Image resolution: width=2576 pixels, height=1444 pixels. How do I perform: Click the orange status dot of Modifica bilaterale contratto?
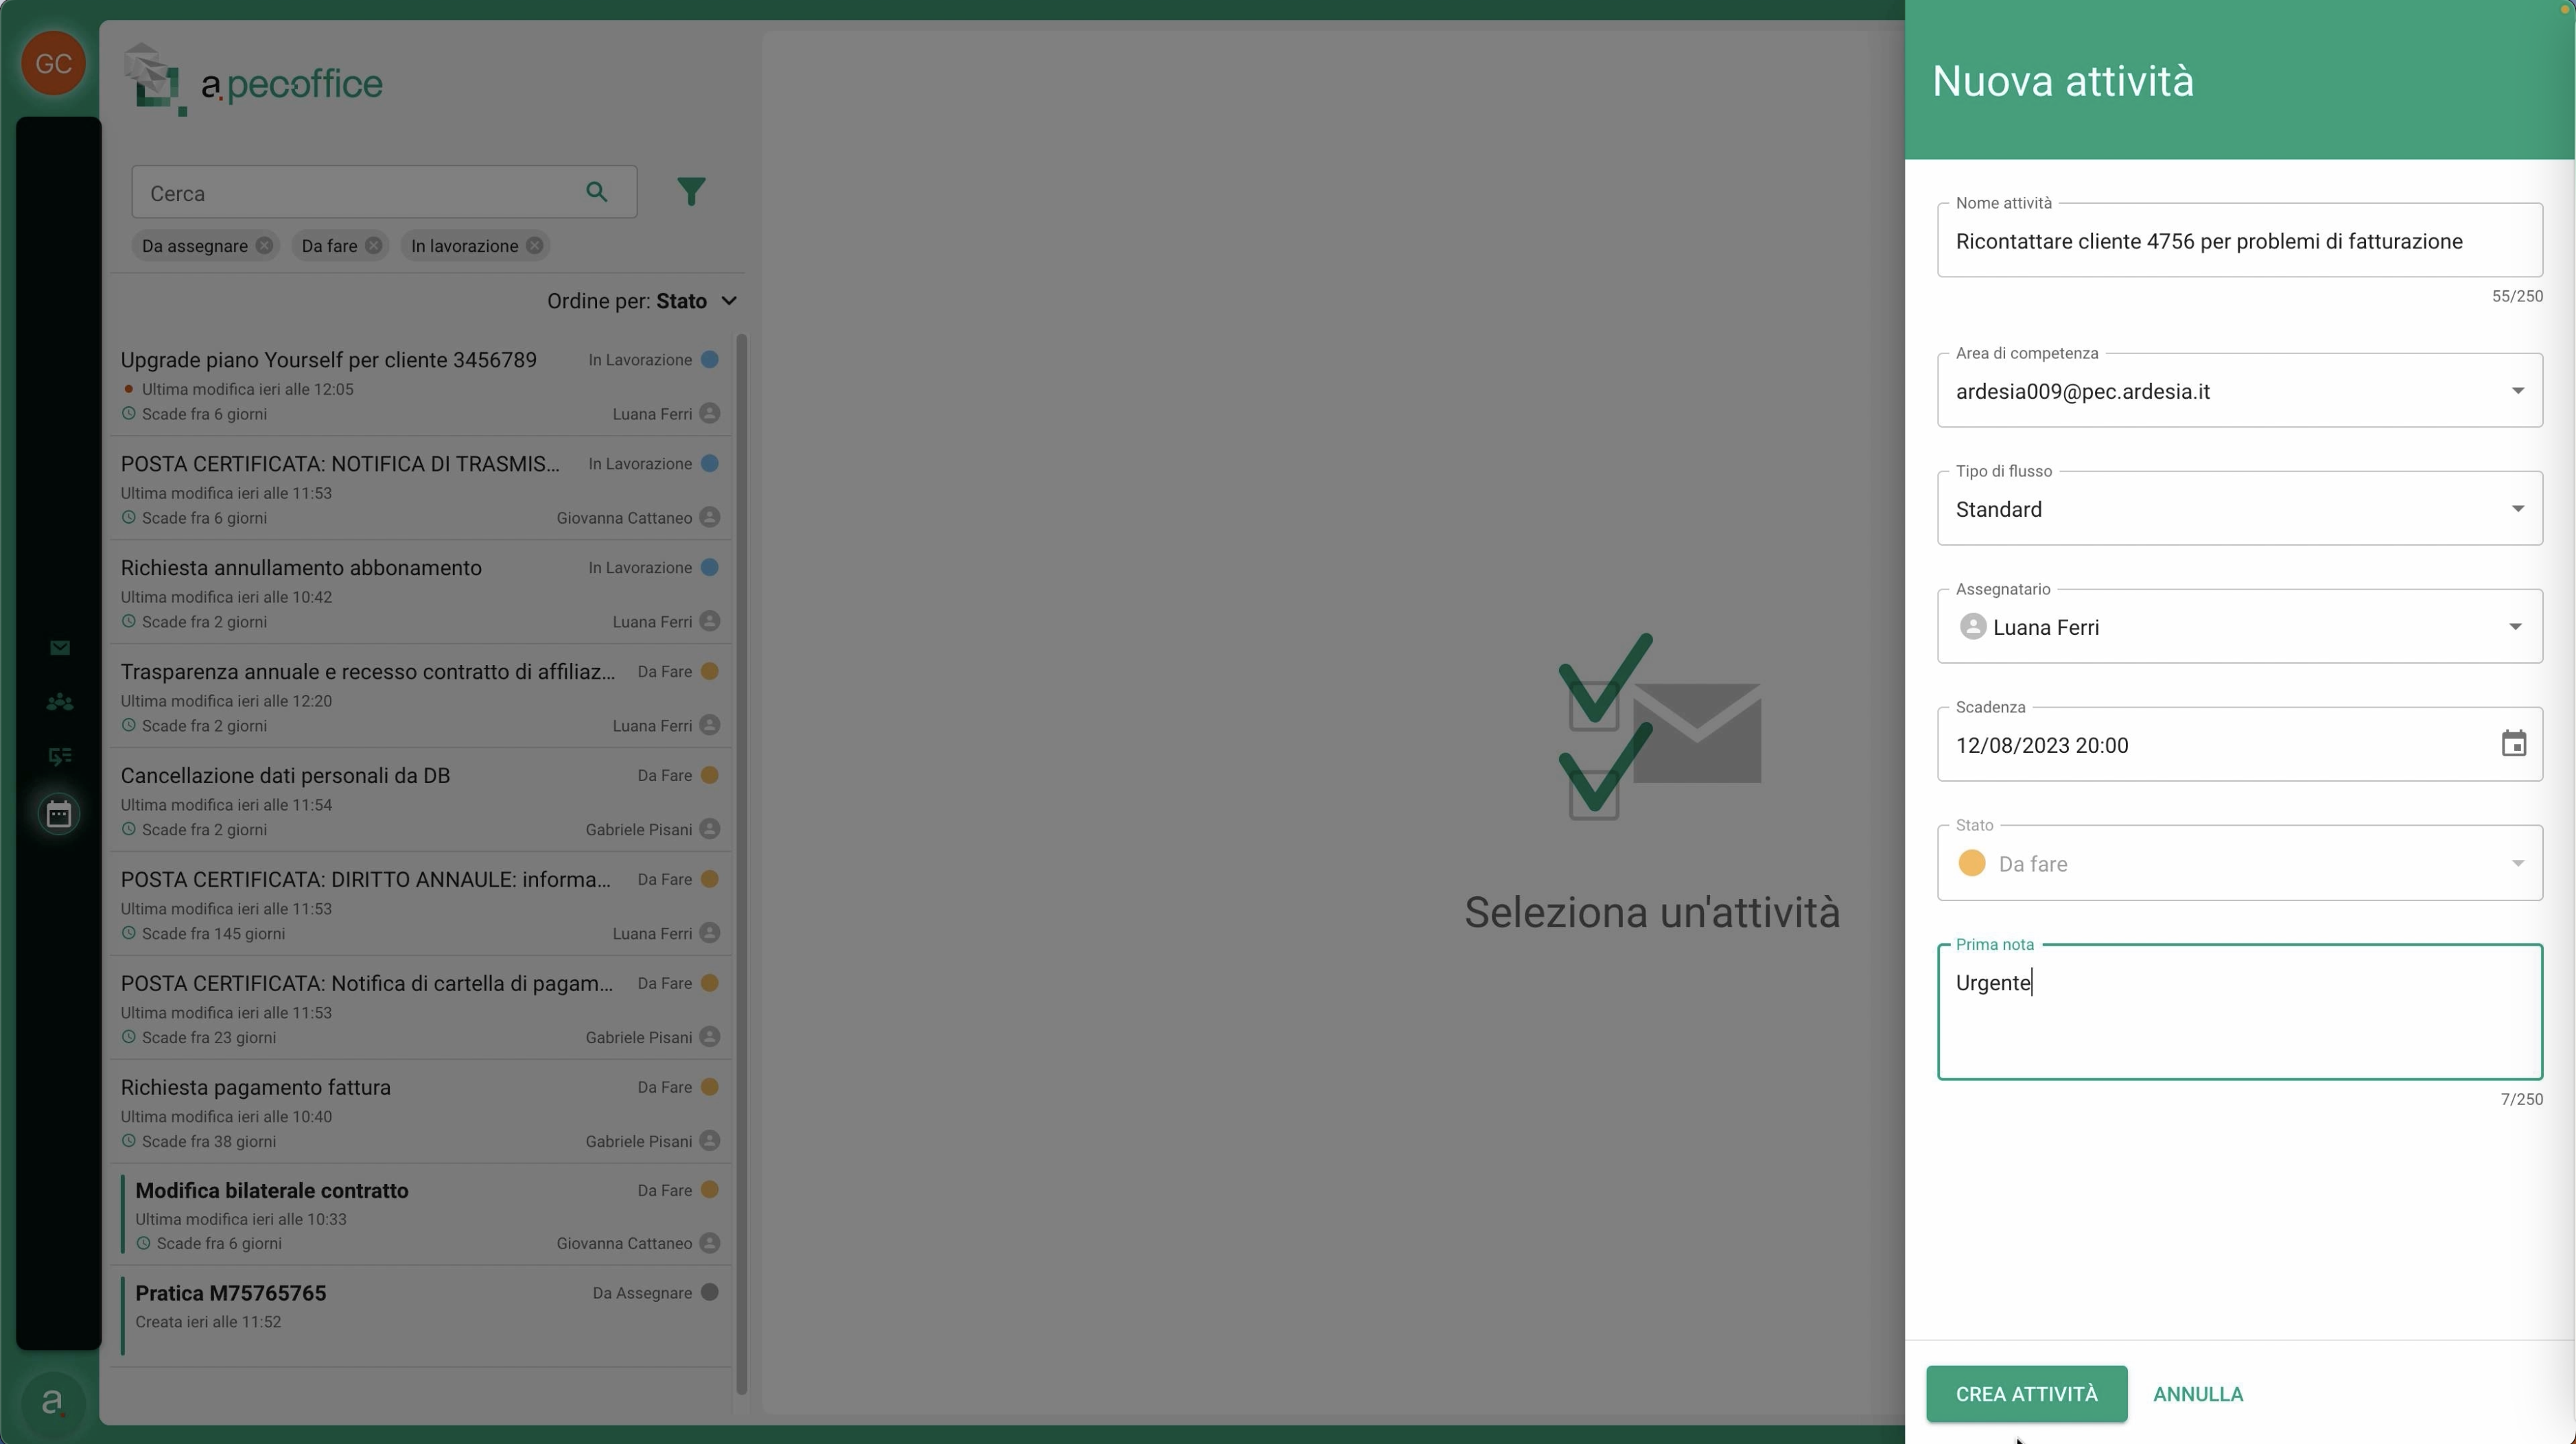(x=710, y=1189)
